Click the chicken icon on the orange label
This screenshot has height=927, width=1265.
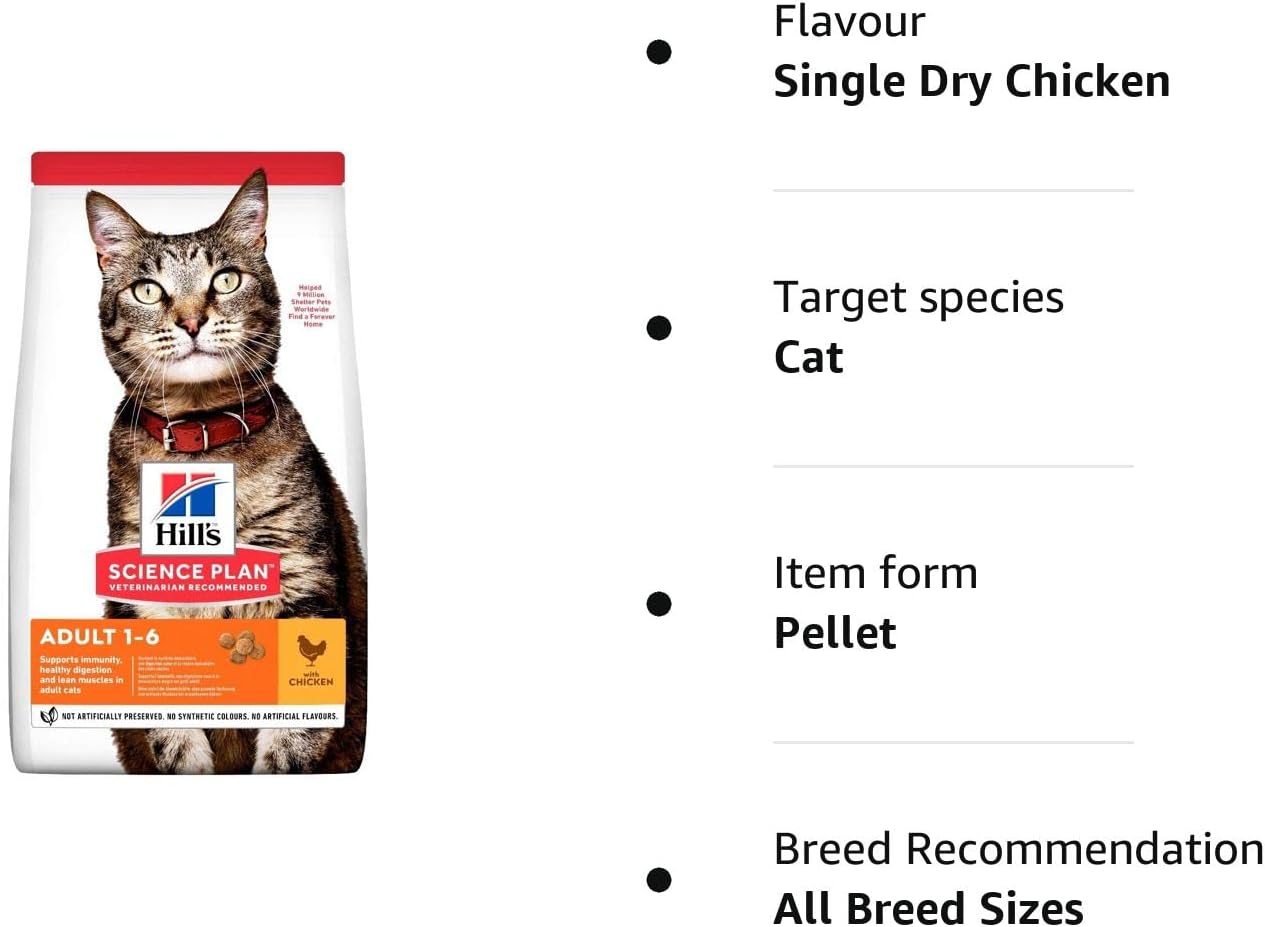311,652
